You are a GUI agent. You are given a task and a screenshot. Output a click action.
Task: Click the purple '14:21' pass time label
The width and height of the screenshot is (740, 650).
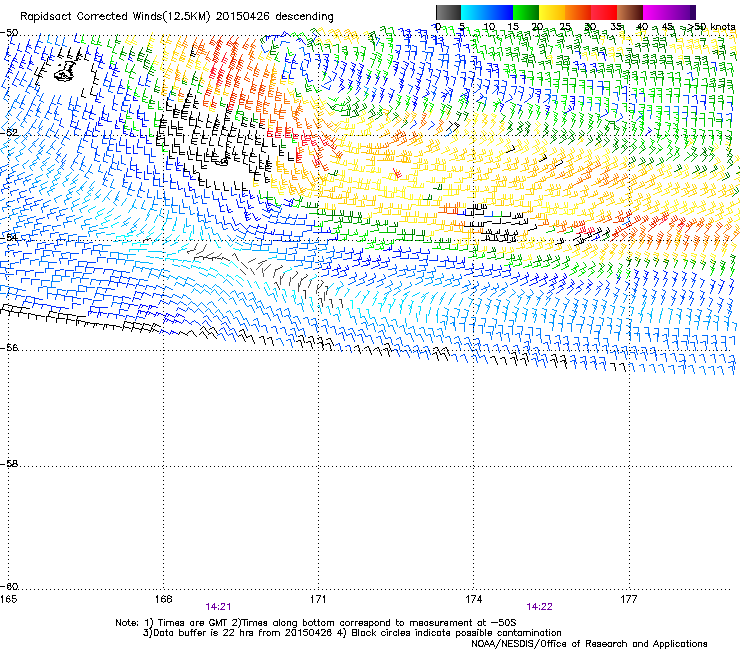218,607
